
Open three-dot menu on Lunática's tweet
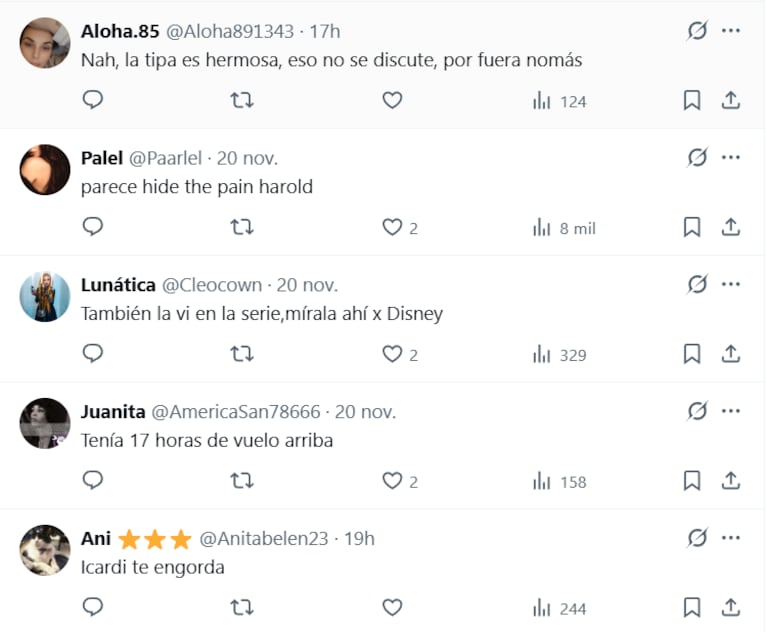731,284
